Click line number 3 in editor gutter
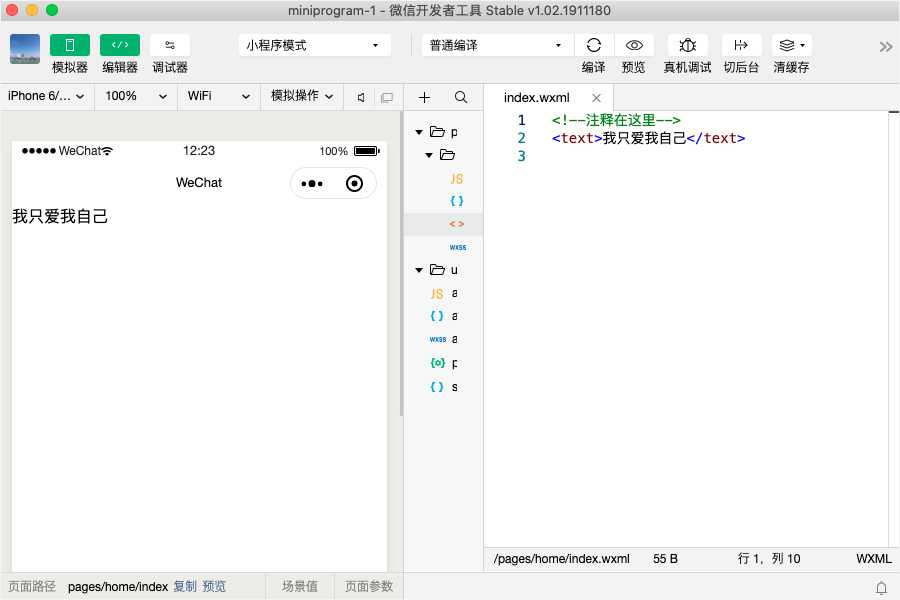 pos(521,156)
